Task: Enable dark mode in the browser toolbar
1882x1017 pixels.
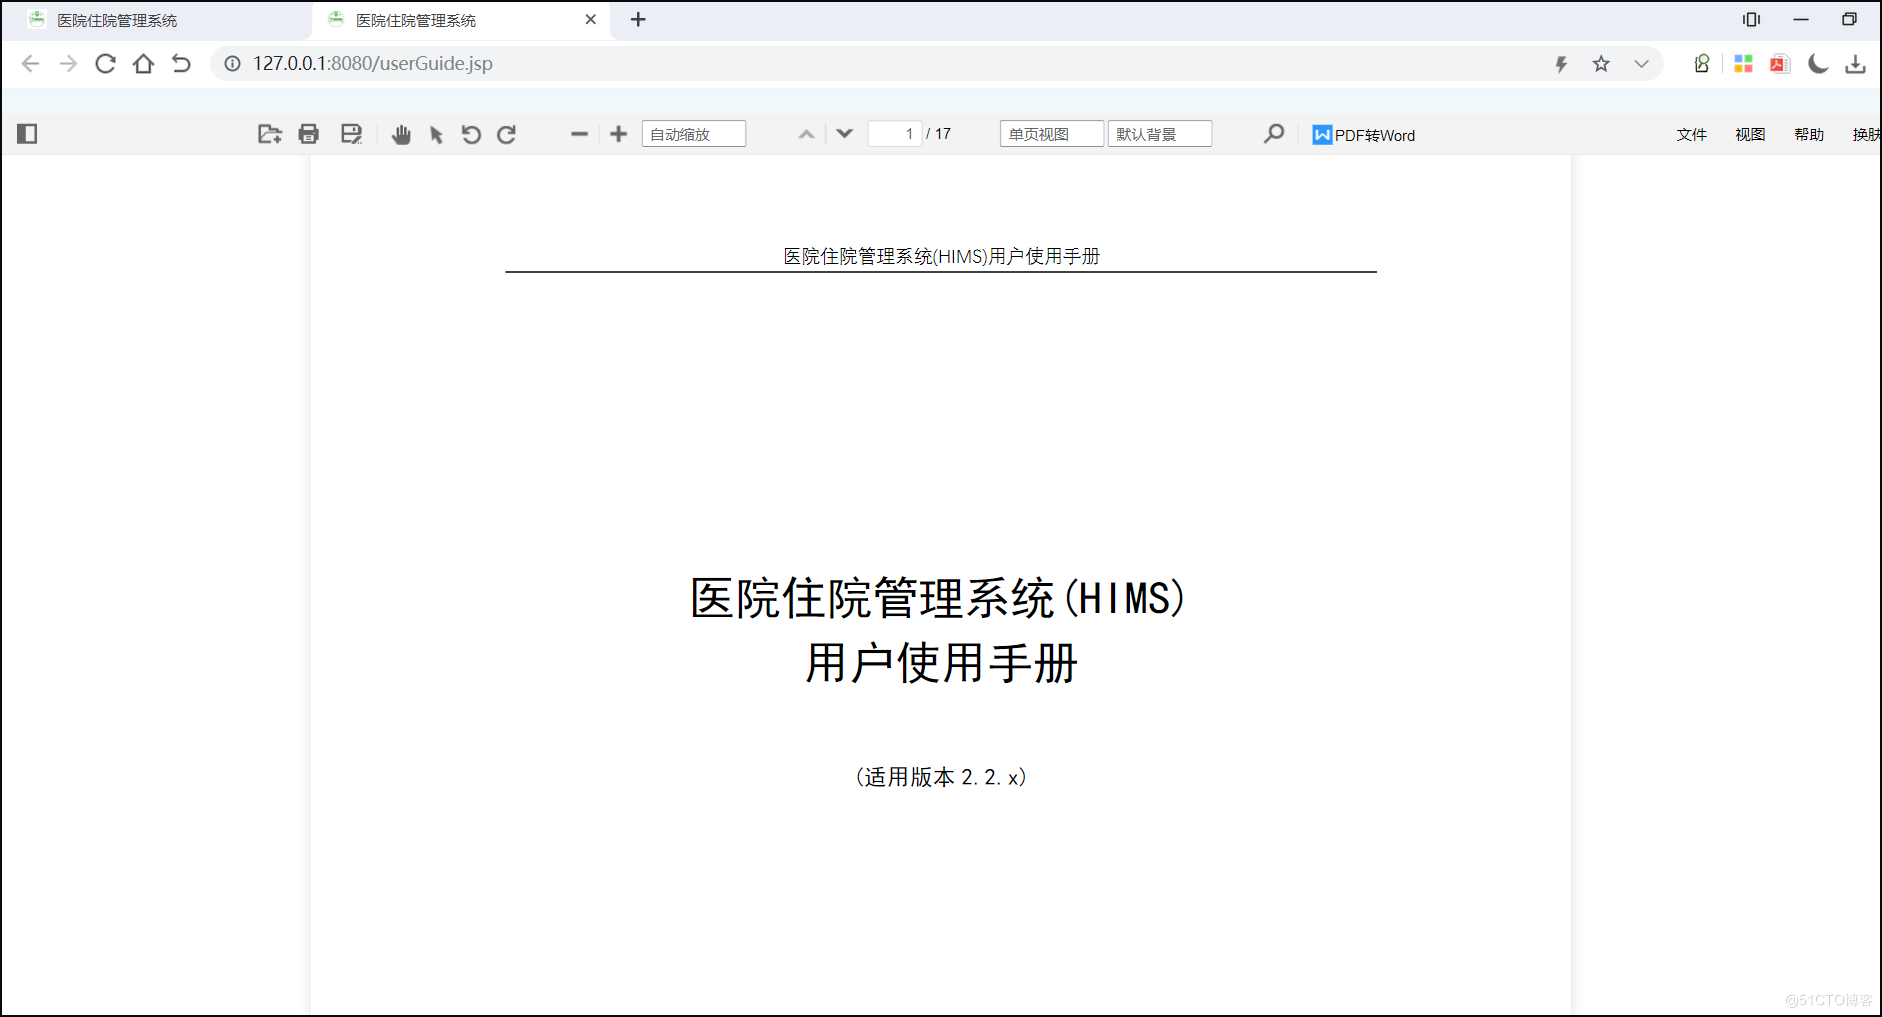Action: point(1817,63)
